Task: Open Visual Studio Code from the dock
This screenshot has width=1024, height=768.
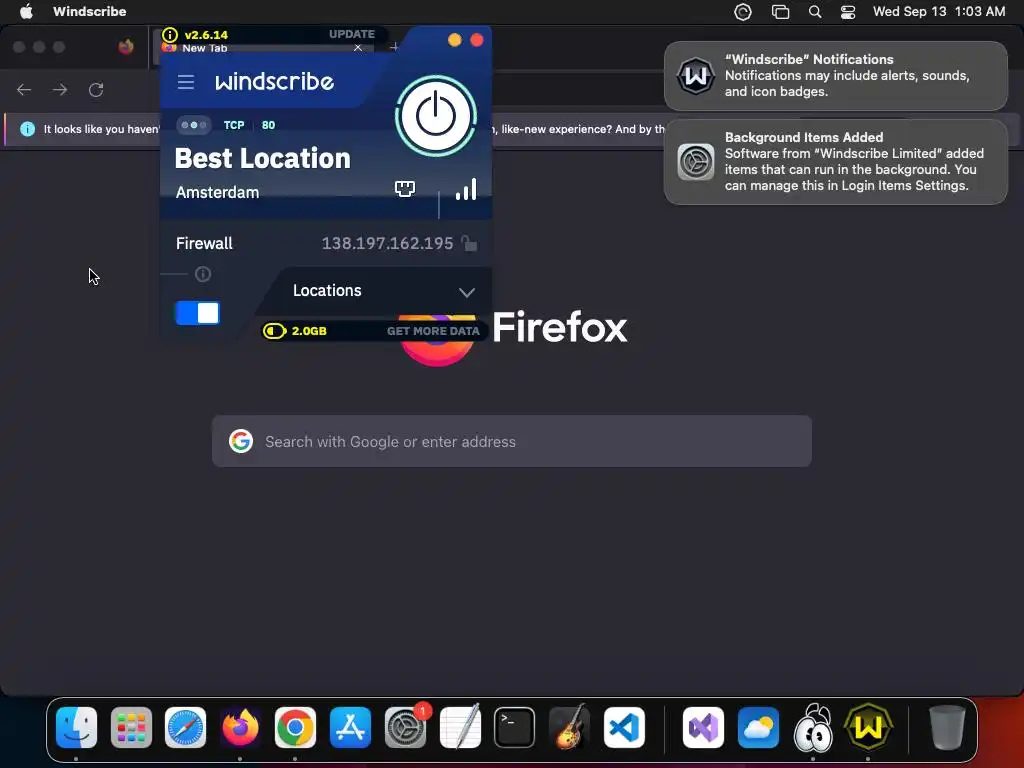Action: click(624, 727)
